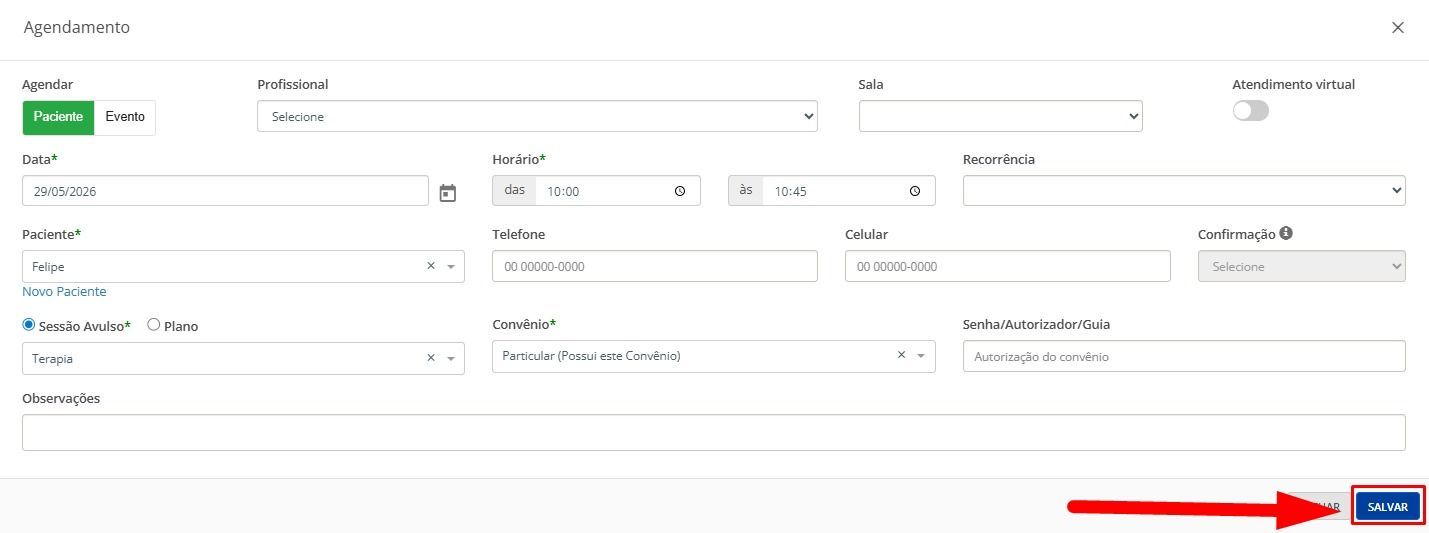Expand the Terapia session dropdown arrow
This screenshot has height=533, width=1429.
pyautogui.click(x=451, y=359)
